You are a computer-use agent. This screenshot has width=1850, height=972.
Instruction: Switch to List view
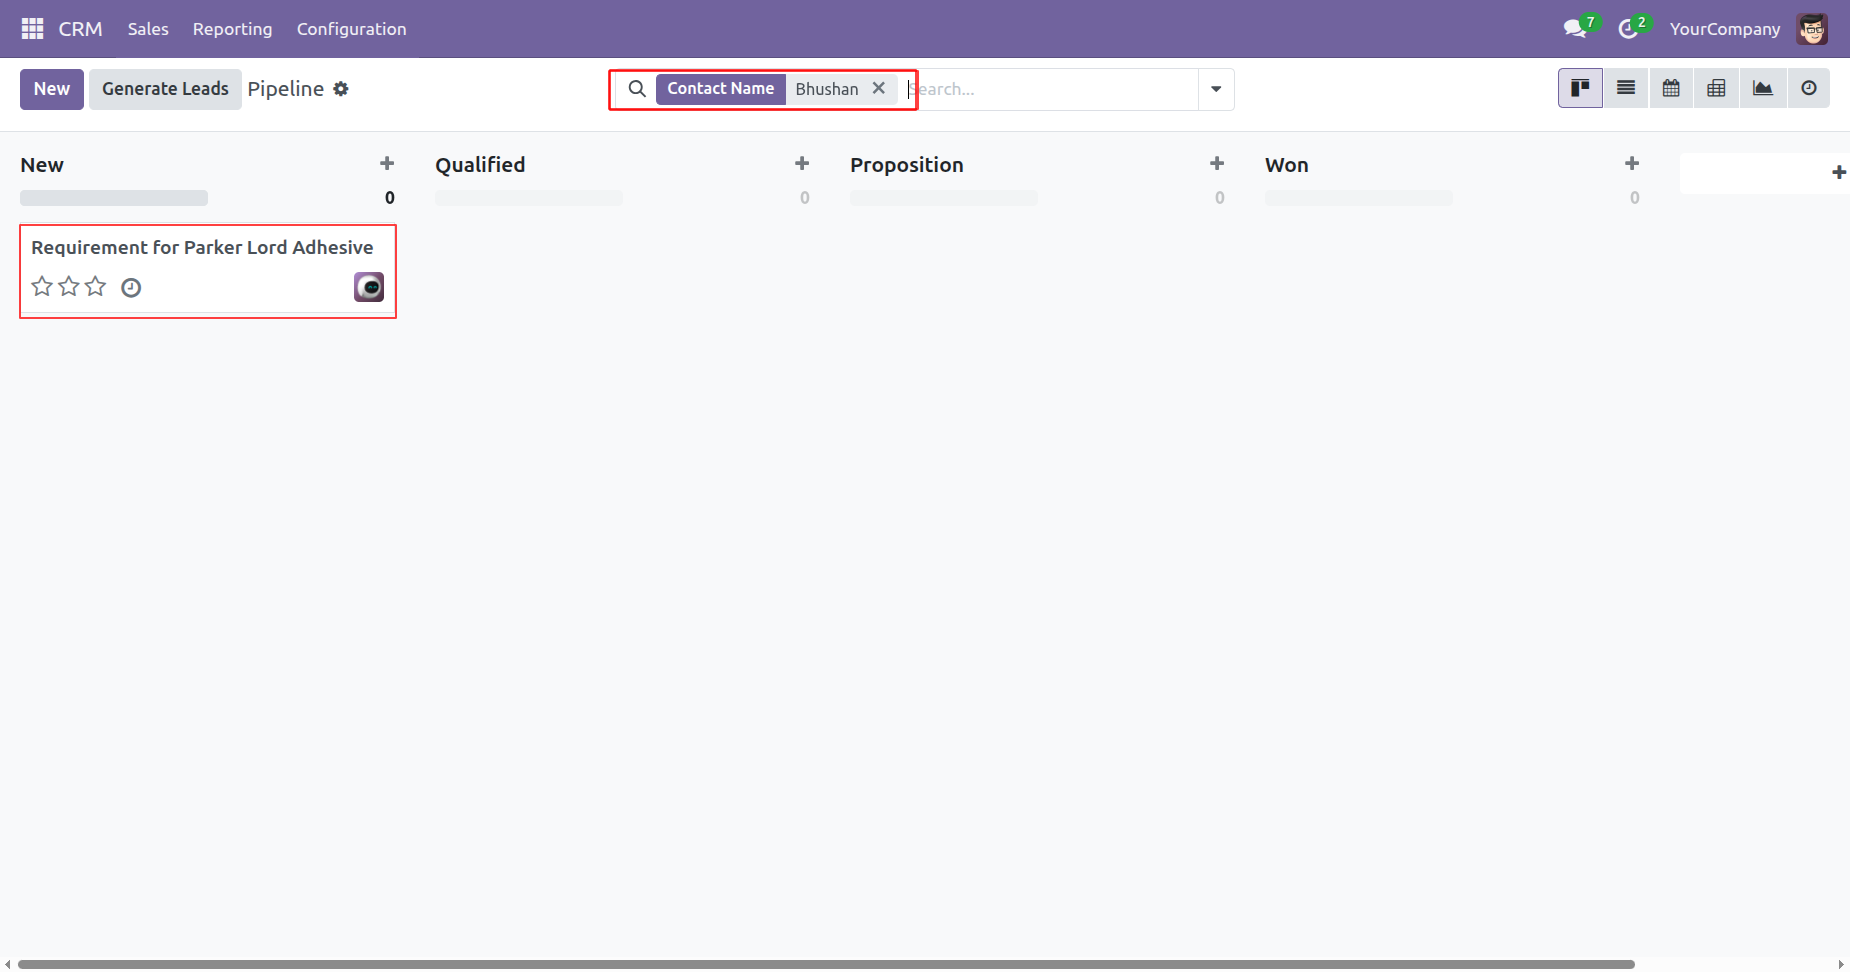tap(1626, 88)
